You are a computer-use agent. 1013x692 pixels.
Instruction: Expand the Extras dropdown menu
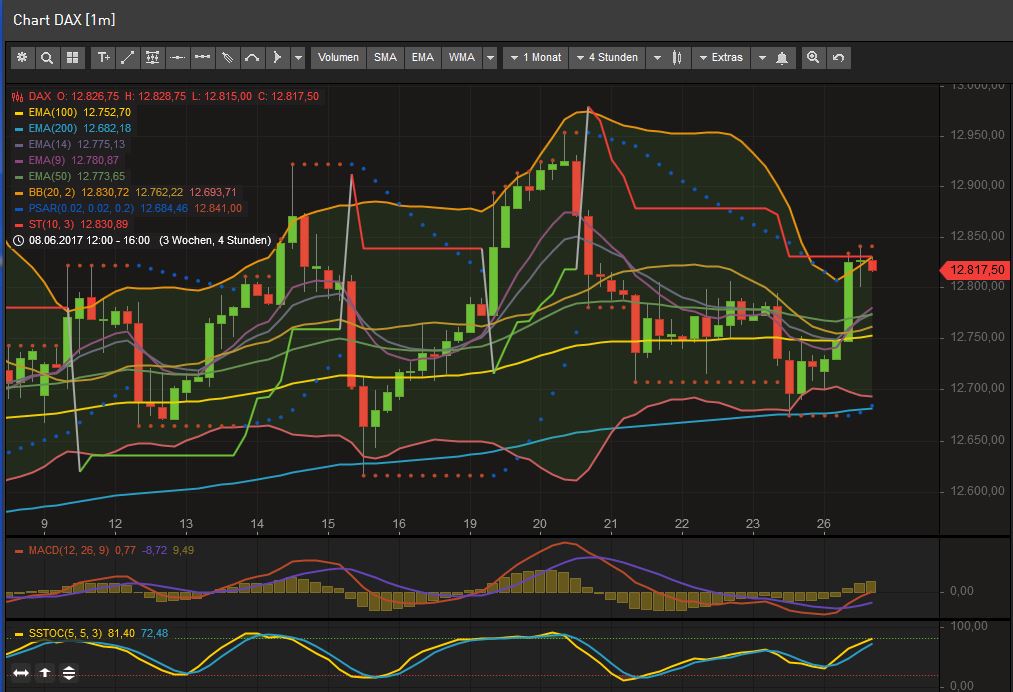720,58
